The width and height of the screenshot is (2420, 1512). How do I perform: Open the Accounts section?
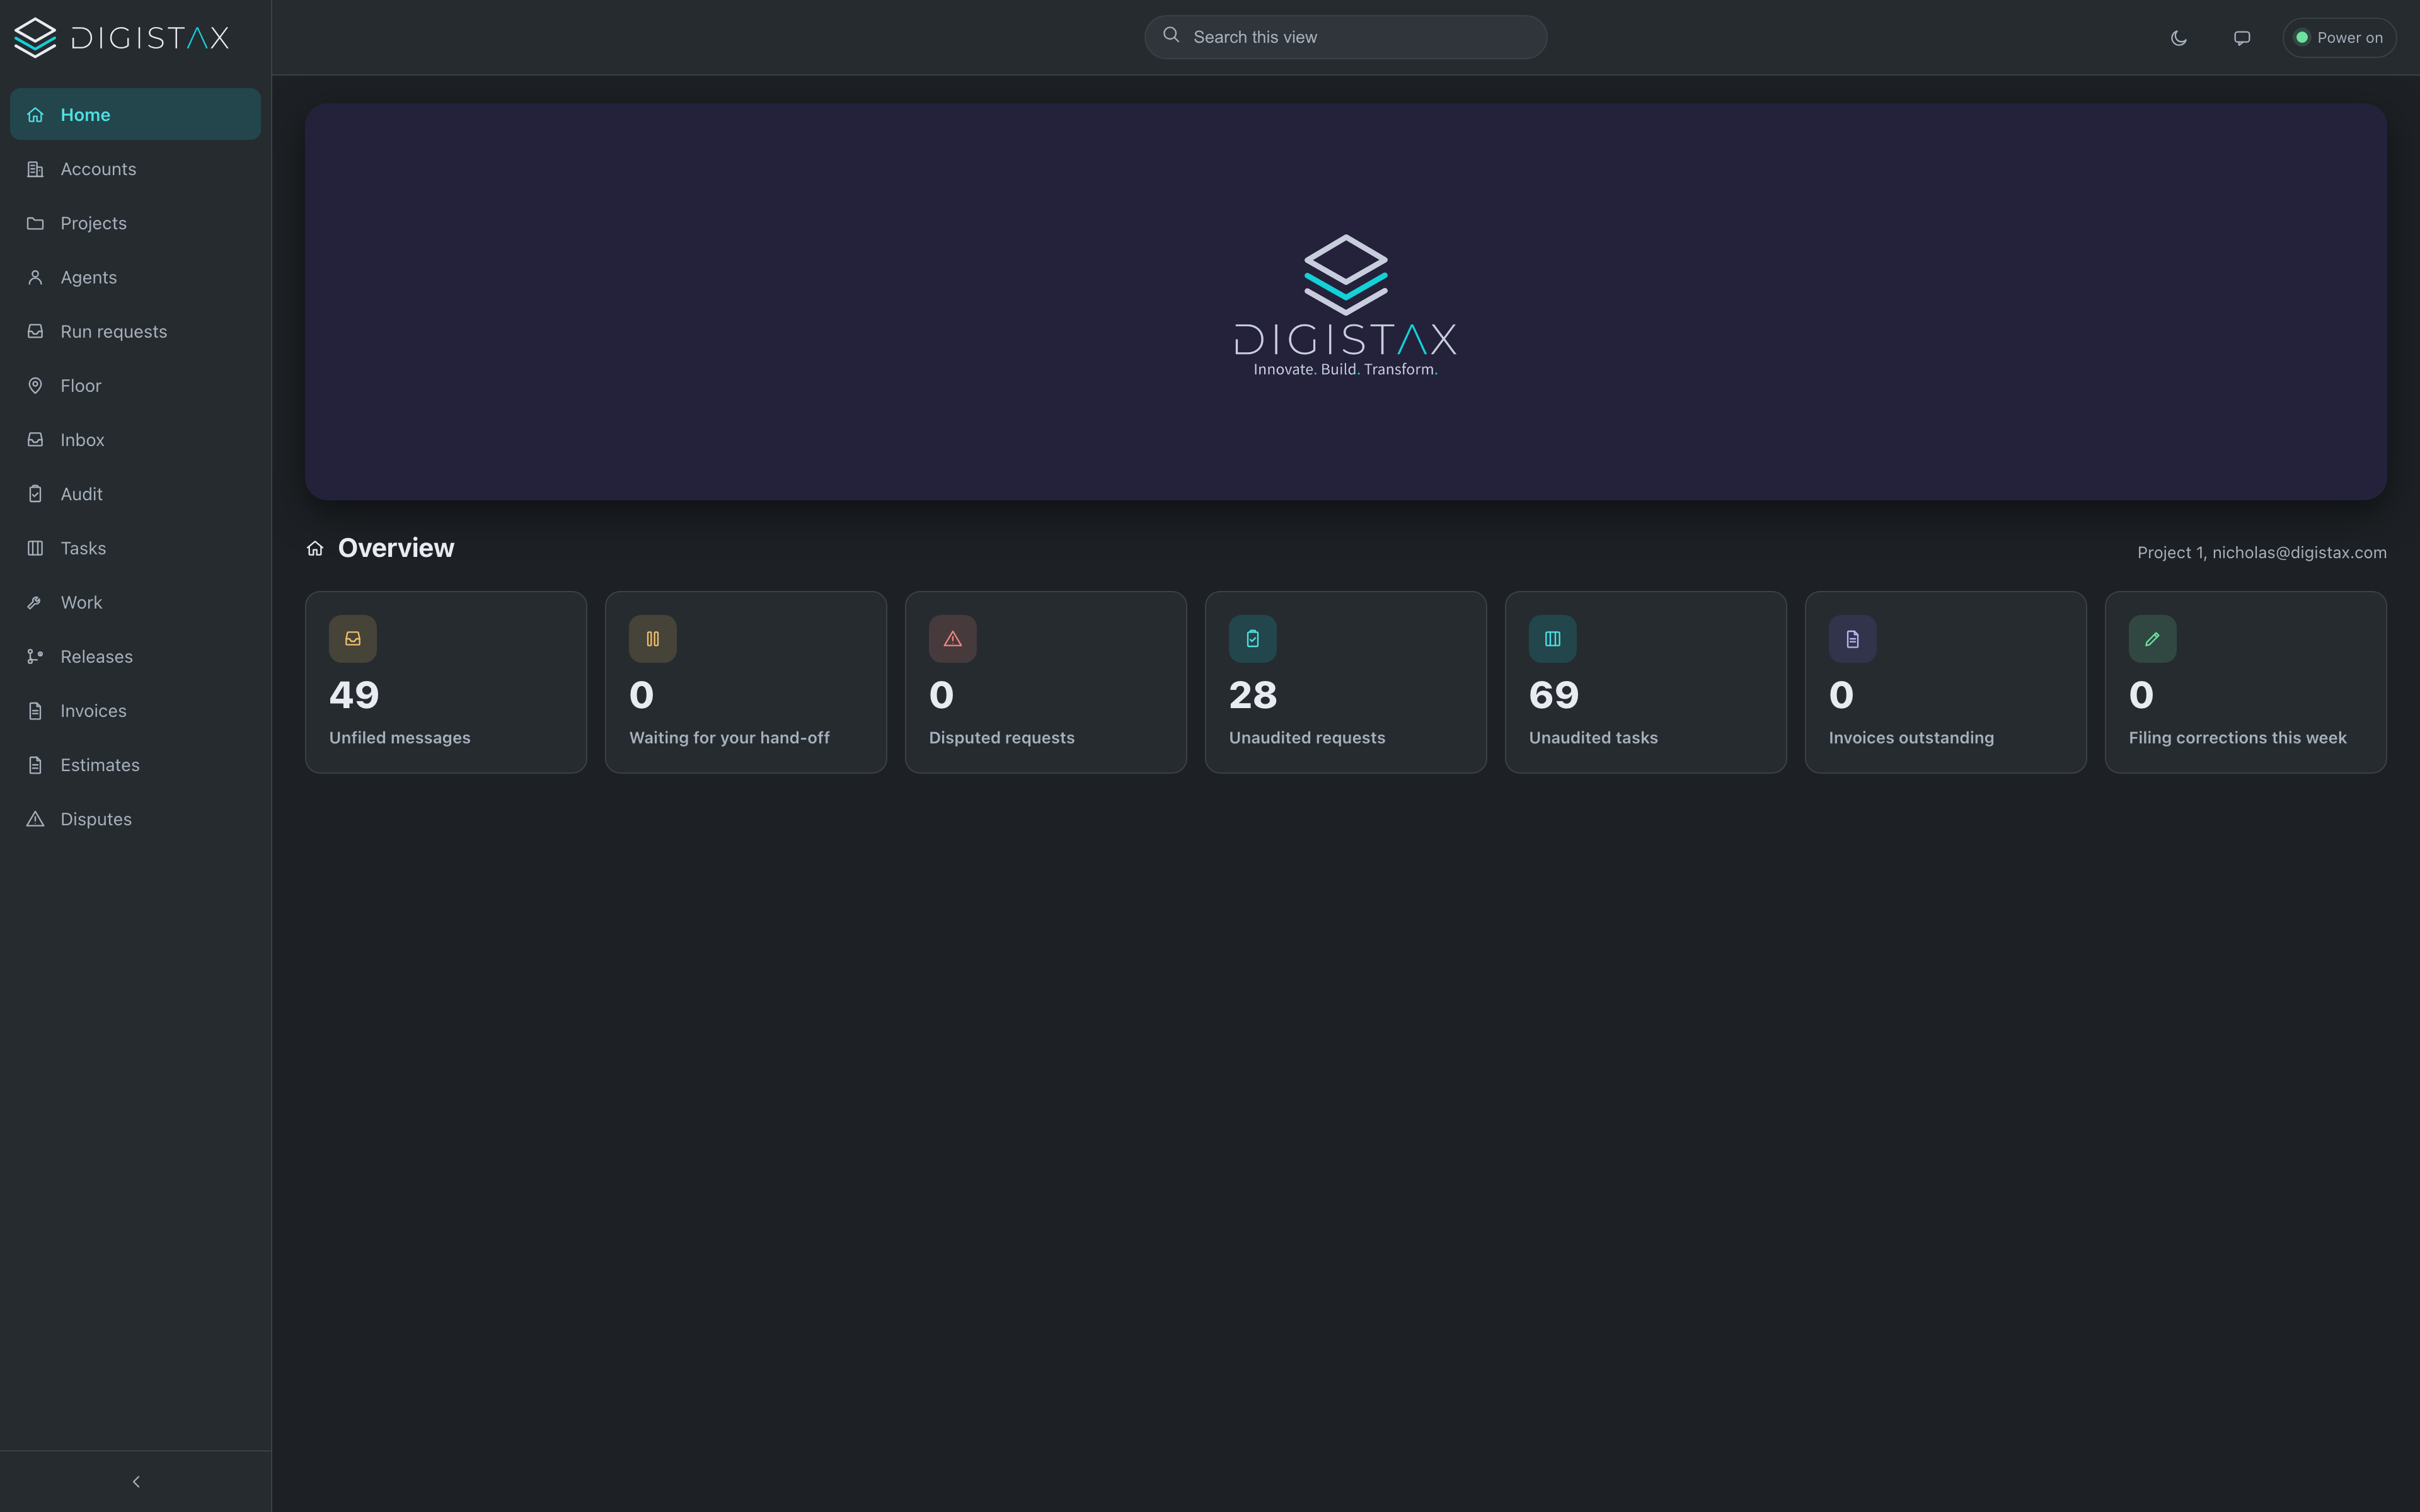click(136, 169)
